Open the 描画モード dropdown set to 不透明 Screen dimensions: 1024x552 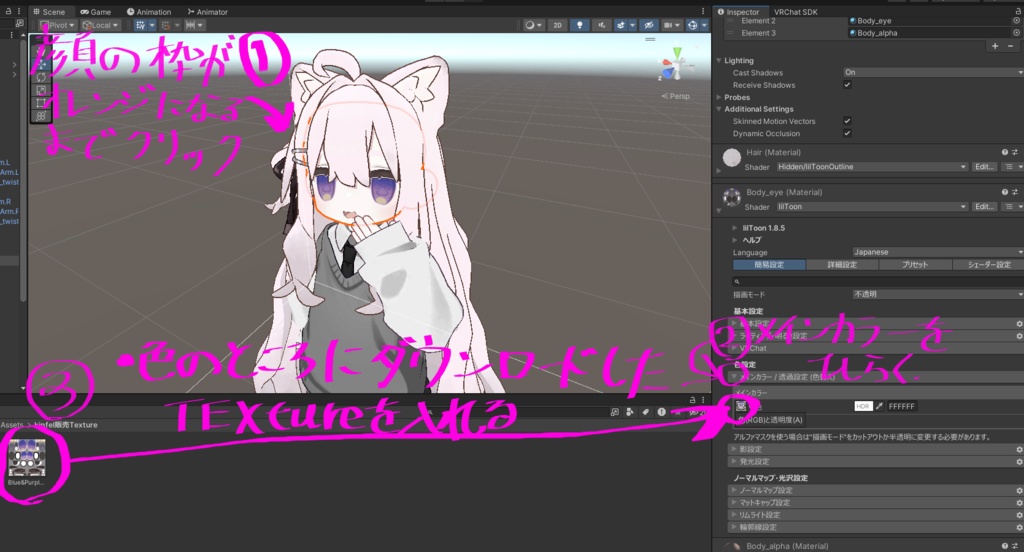point(937,295)
